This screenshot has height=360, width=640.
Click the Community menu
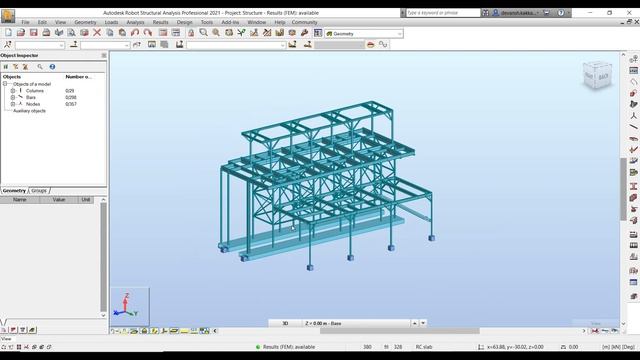tap(304, 22)
